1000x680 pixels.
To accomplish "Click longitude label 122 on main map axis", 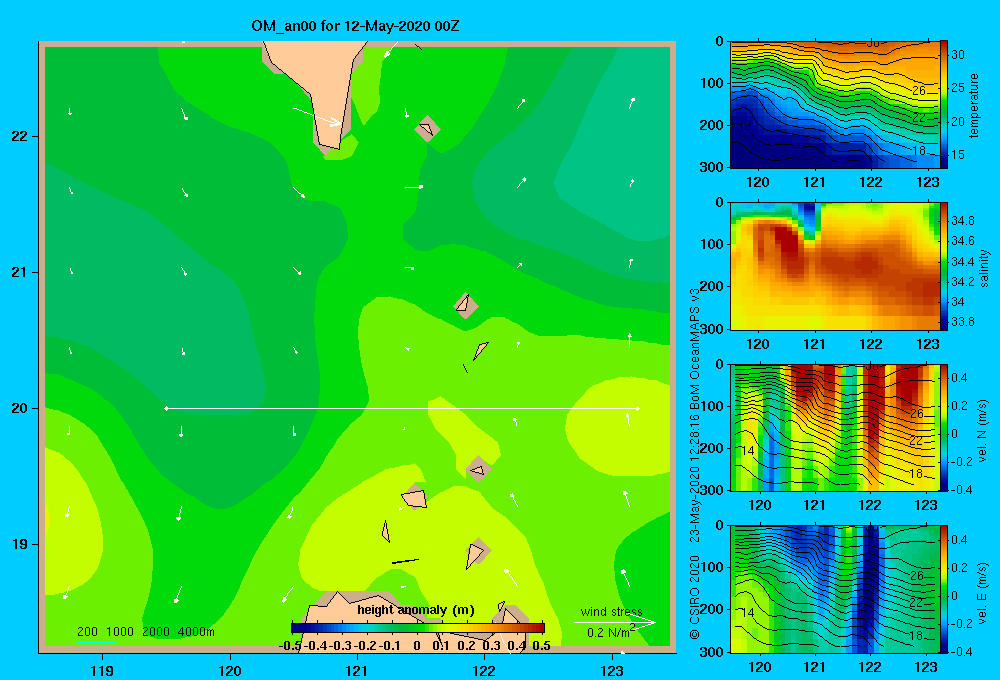I will point(484,670).
